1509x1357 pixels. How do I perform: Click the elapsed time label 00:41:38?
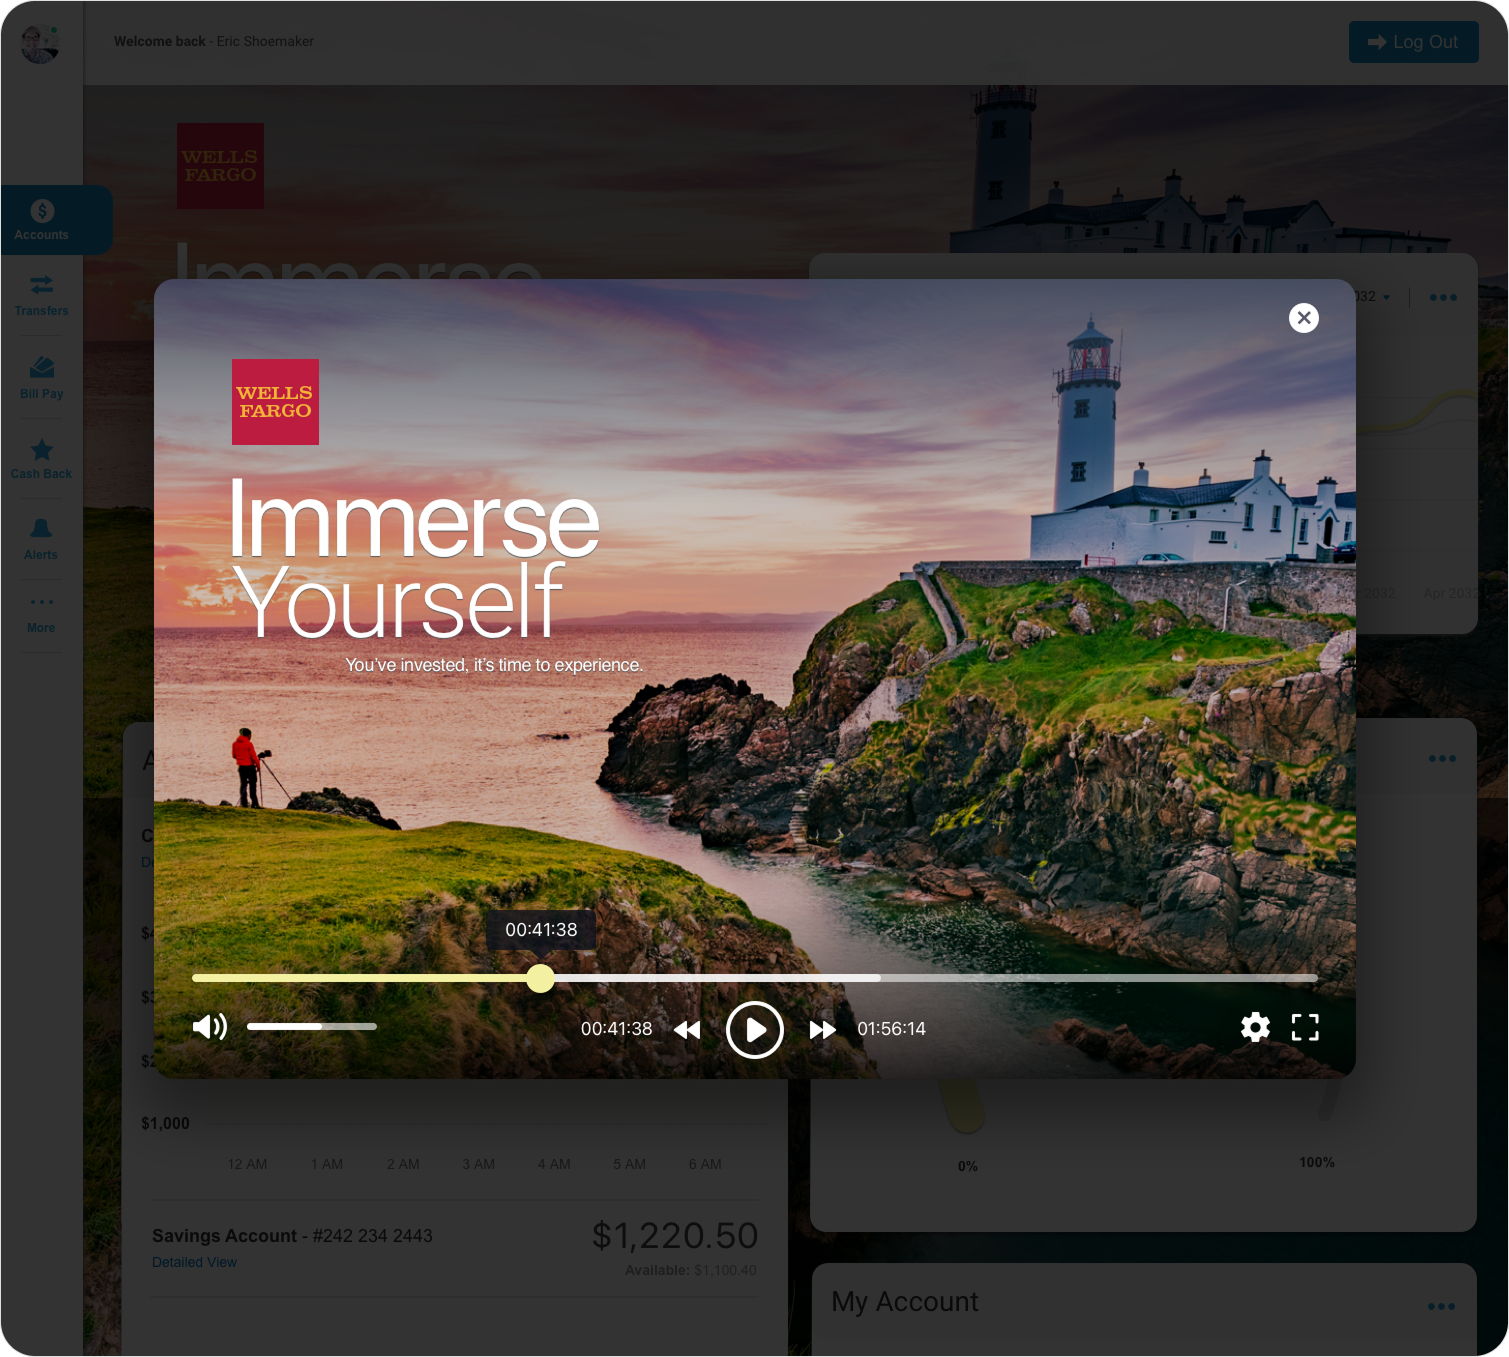(x=616, y=1029)
